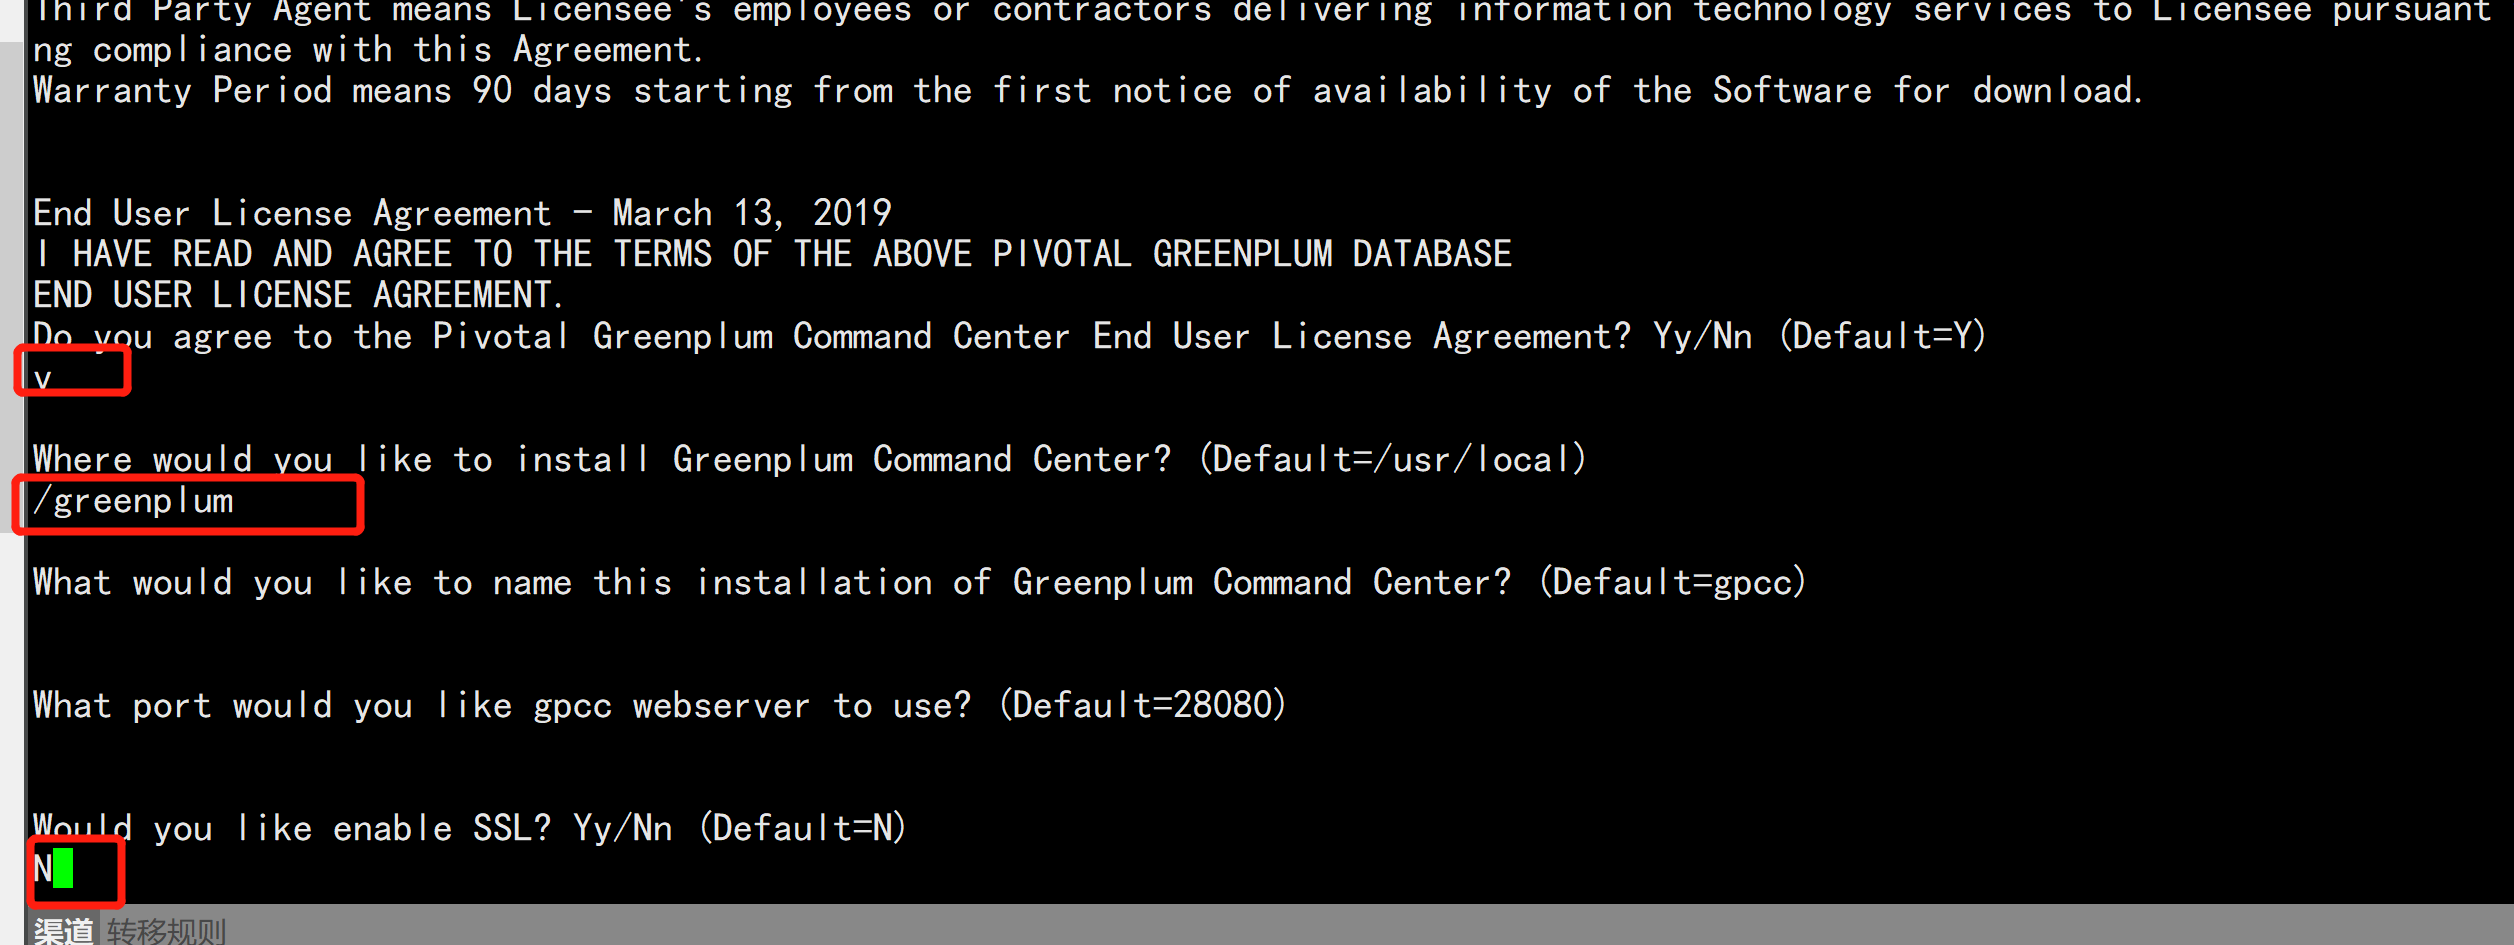Click the '/greenplum' install path entry
Viewport: 2514px width, 945px height.
133,501
